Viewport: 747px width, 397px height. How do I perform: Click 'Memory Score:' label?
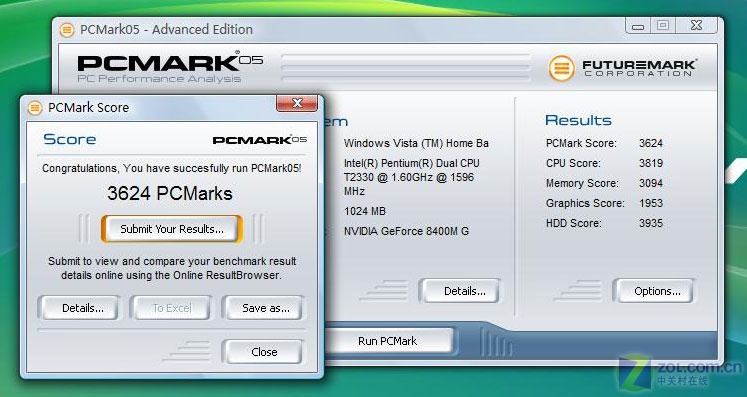582,183
